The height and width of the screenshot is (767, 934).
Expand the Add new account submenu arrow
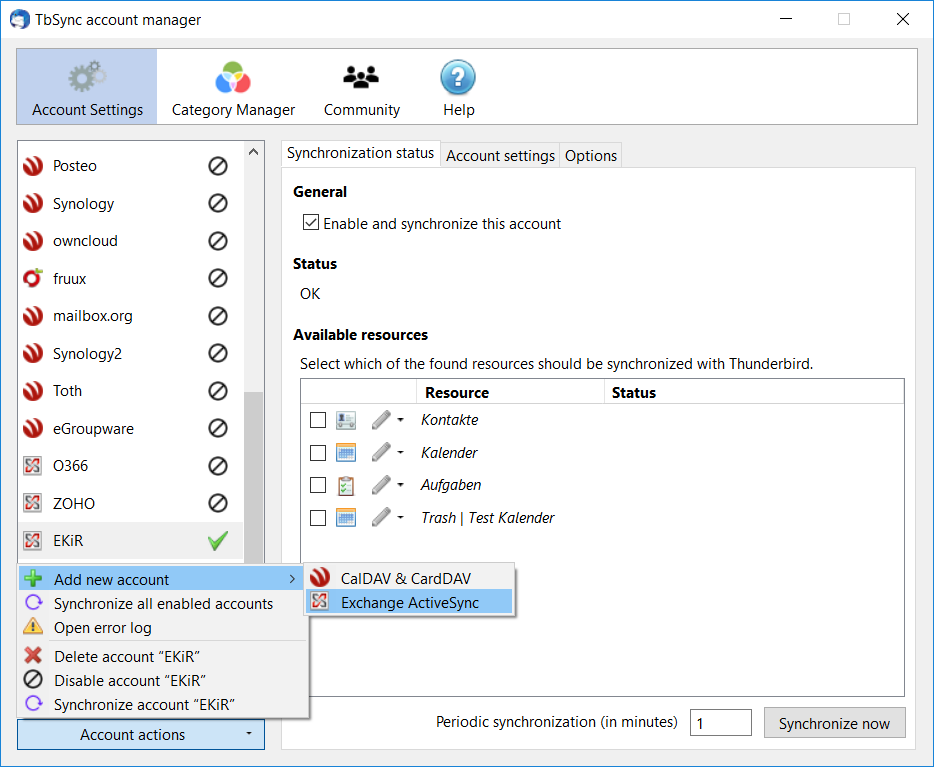292,579
